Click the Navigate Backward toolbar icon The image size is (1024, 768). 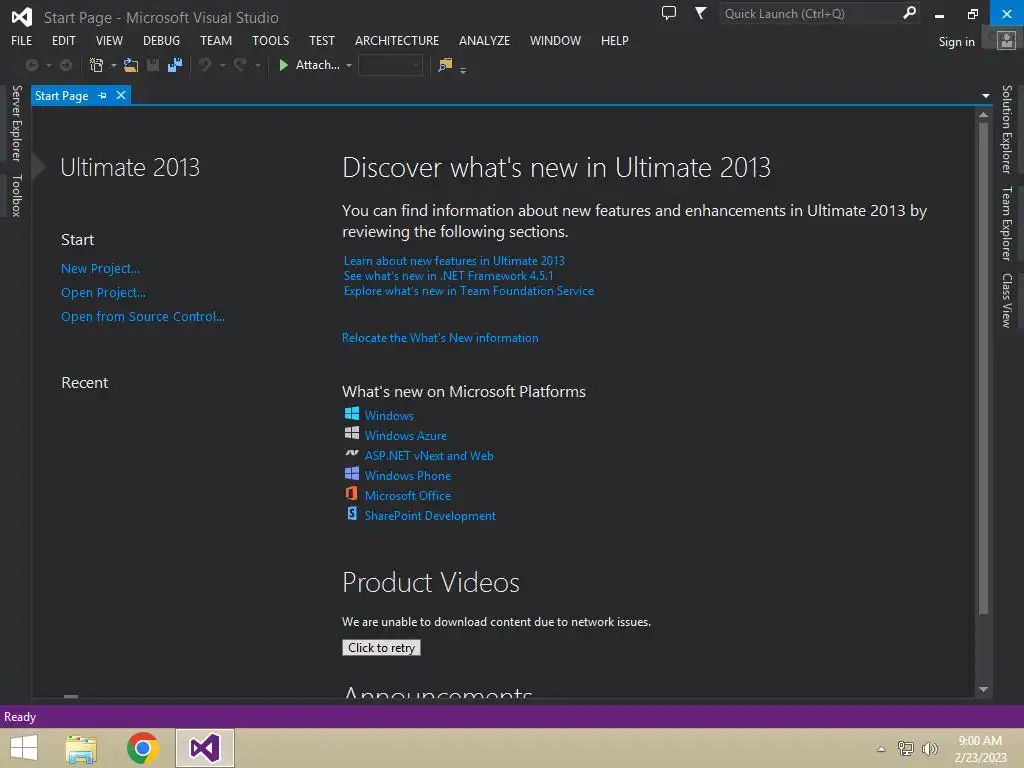(x=31, y=65)
